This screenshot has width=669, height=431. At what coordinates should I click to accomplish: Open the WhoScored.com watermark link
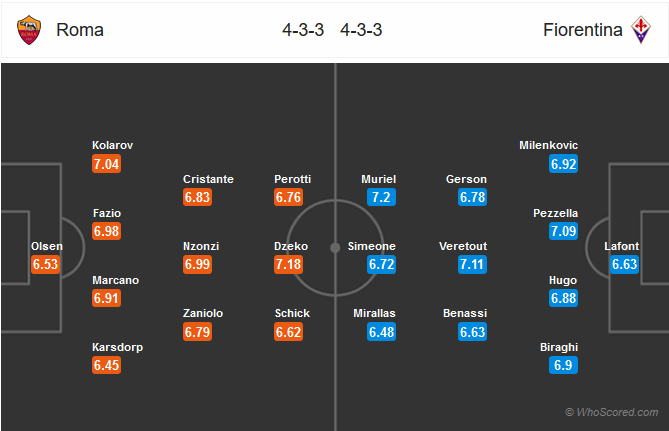click(611, 412)
